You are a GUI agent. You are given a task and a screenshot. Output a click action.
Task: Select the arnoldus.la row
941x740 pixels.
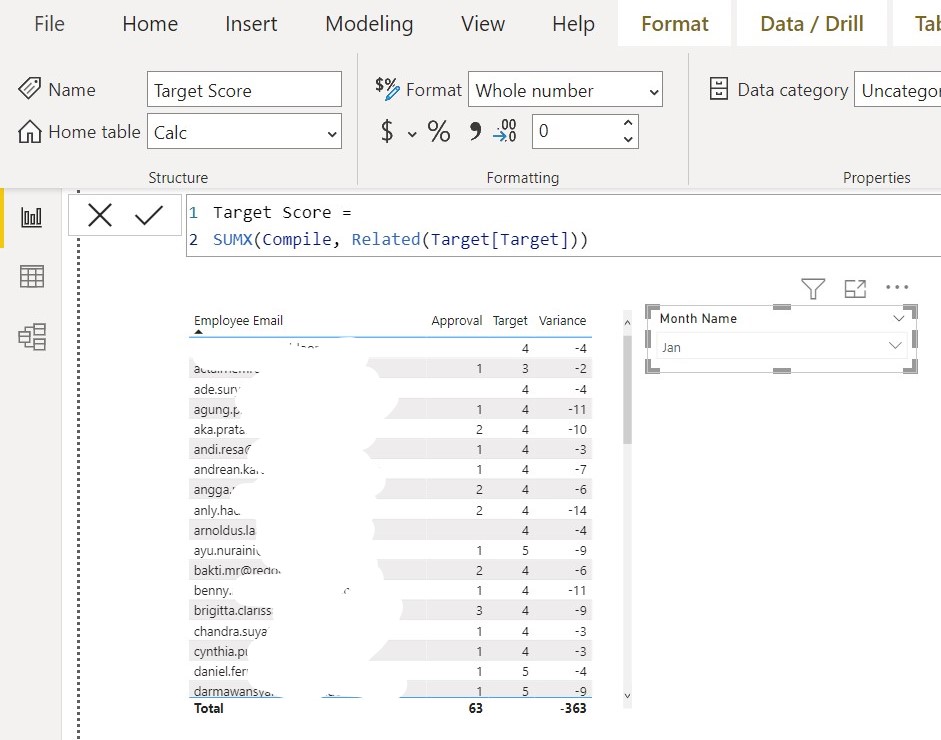pyautogui.click(x=390, y=530)
